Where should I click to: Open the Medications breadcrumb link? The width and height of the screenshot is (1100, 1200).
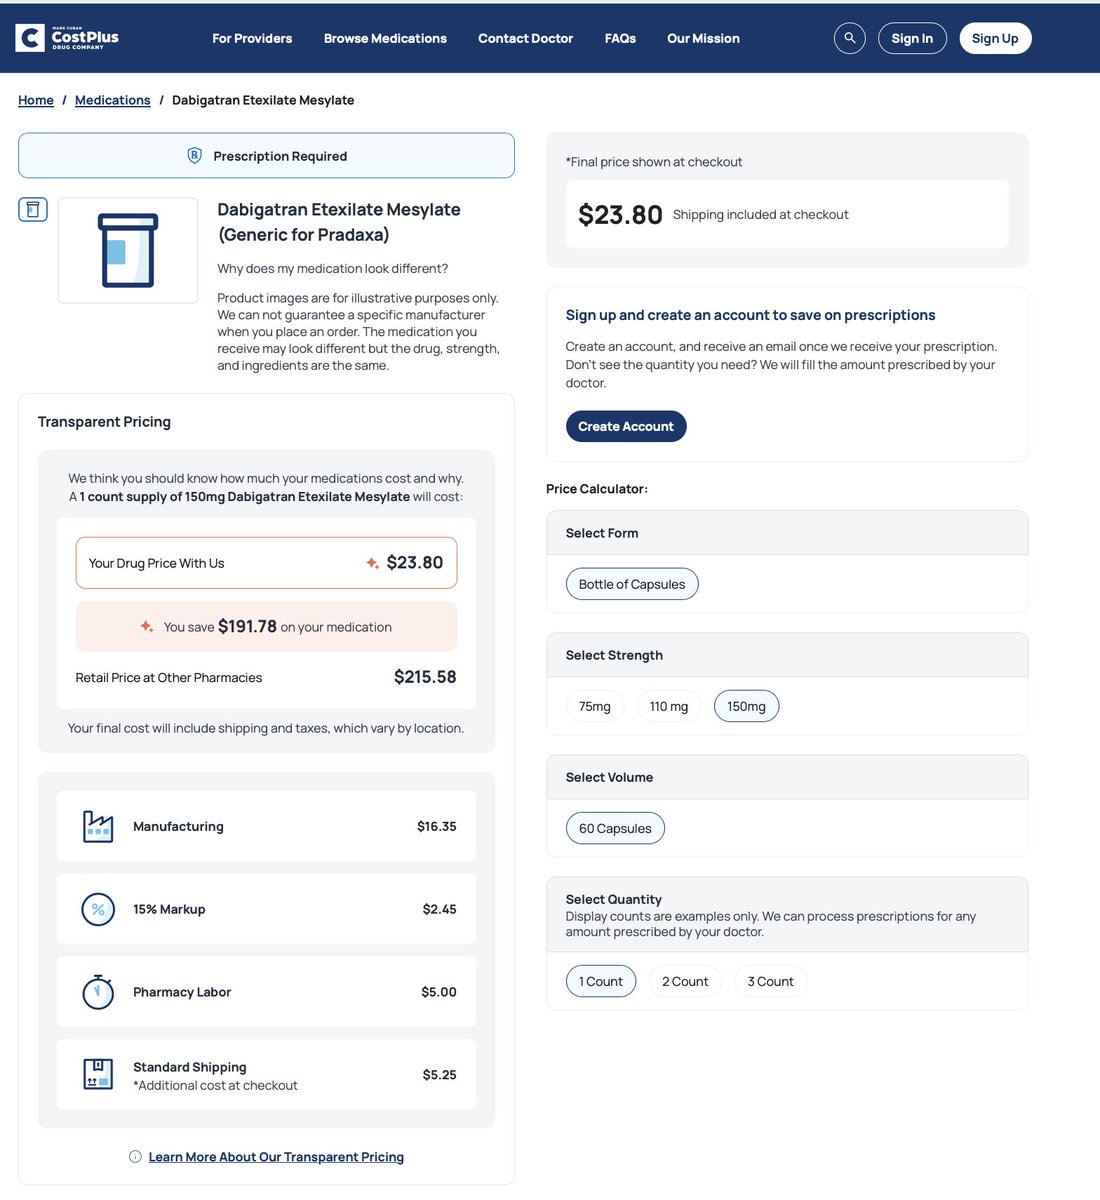pyautogui.click(x=113, y=100)
